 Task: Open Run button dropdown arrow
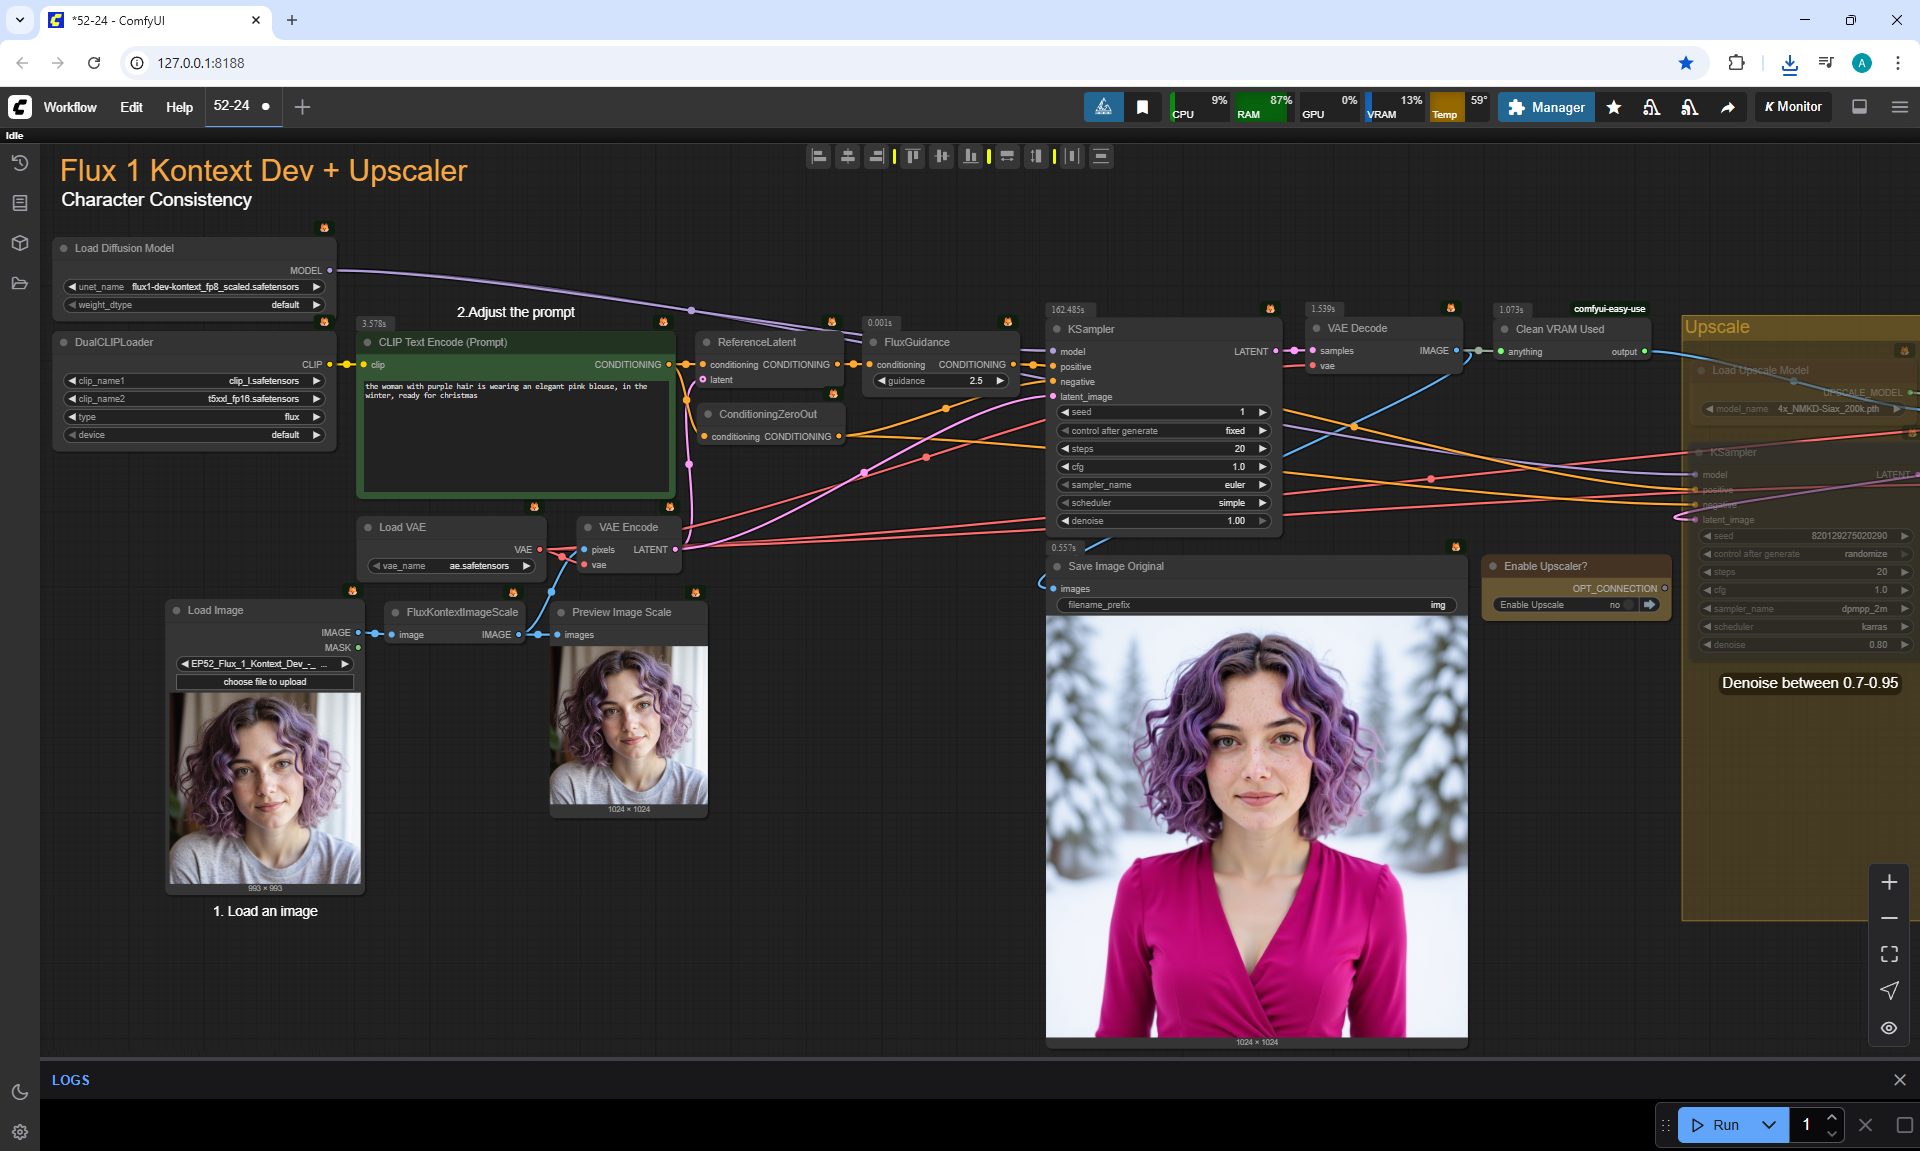pos(1769,1125)
